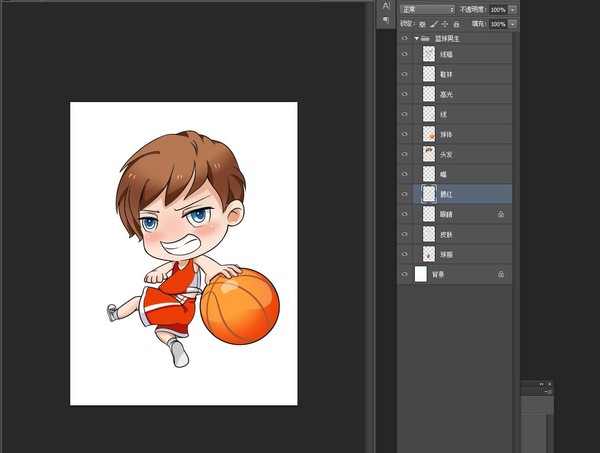Select the white 背景 layer thumbnail

(x=421, y=274)
